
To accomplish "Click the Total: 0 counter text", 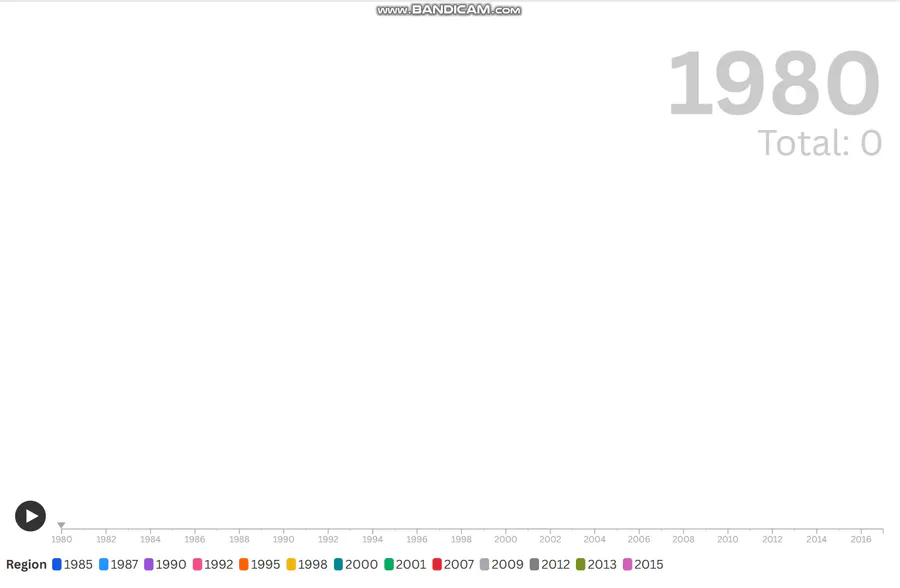I will coord(820,142).
